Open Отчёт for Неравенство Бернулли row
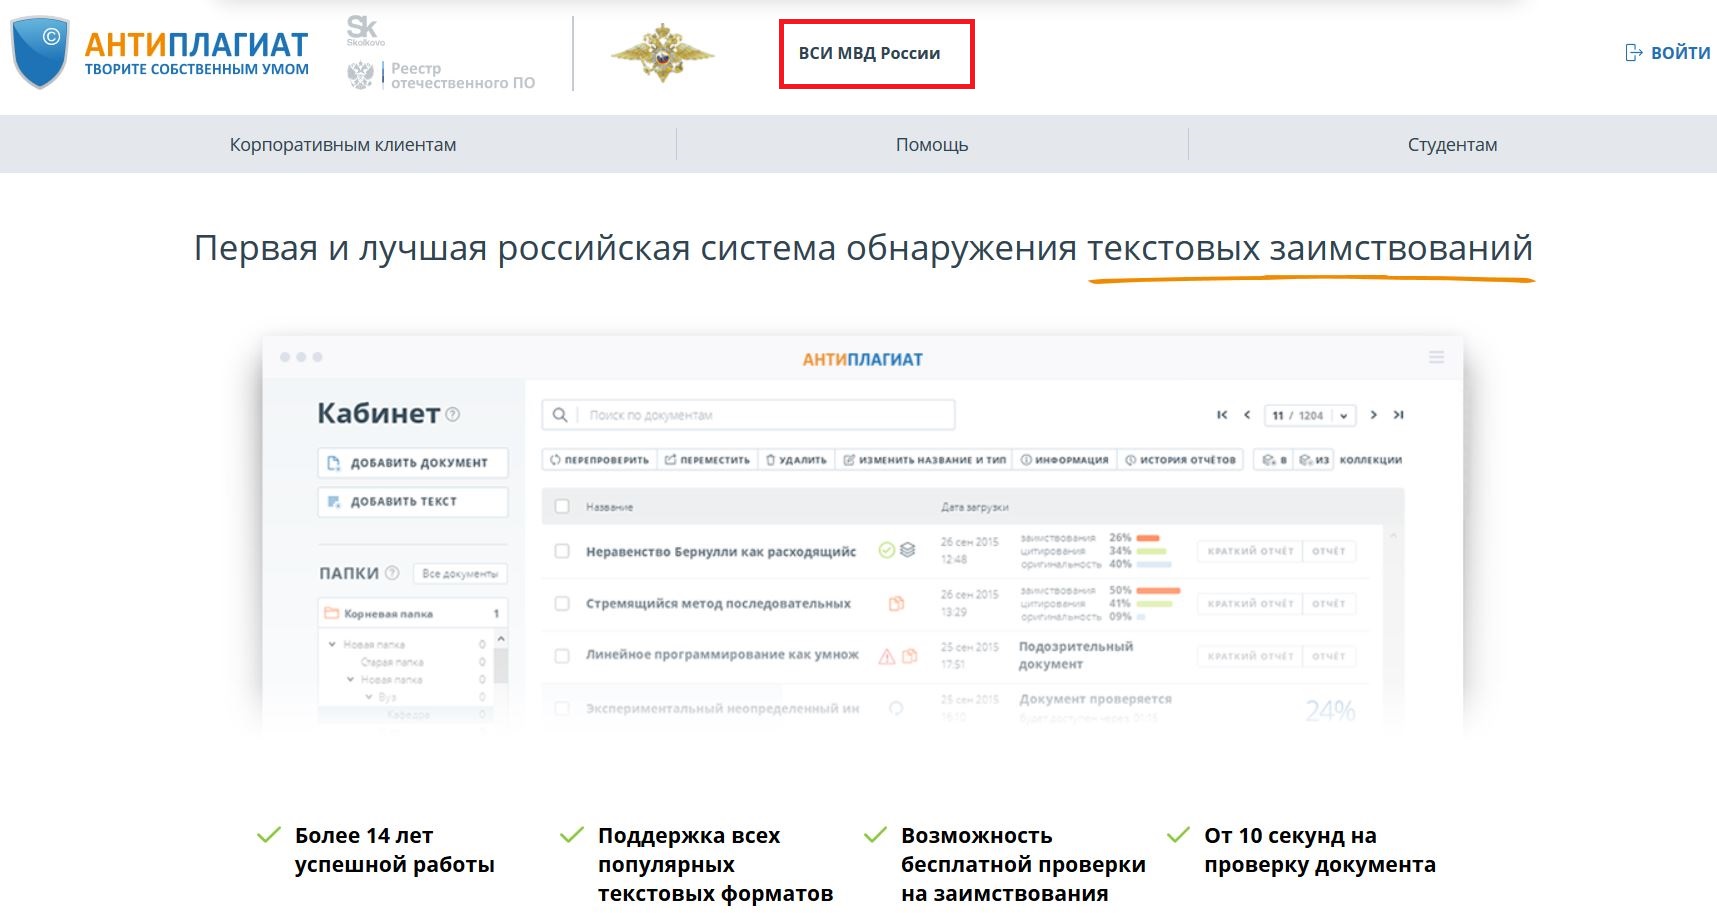 [1329, 551]
